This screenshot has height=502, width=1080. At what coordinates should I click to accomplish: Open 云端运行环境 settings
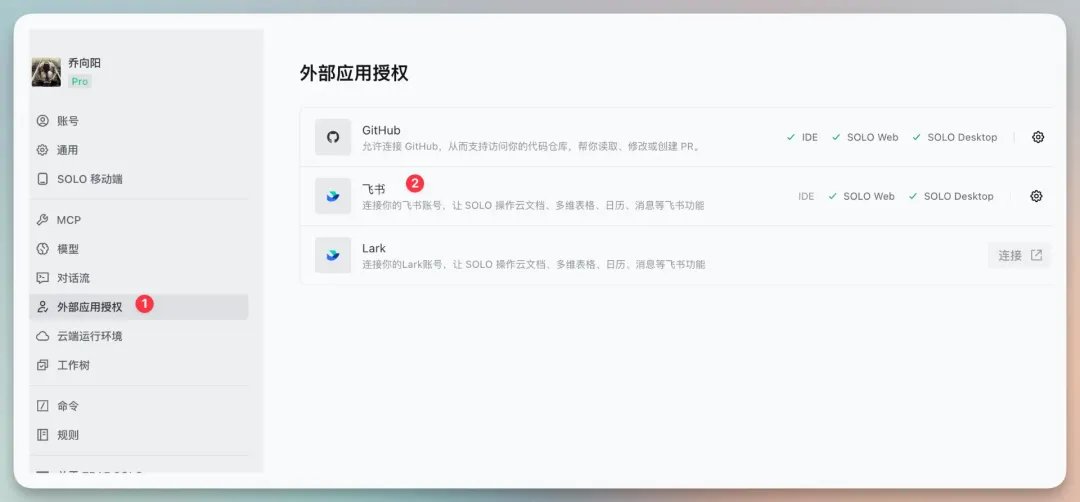(138, 336)
